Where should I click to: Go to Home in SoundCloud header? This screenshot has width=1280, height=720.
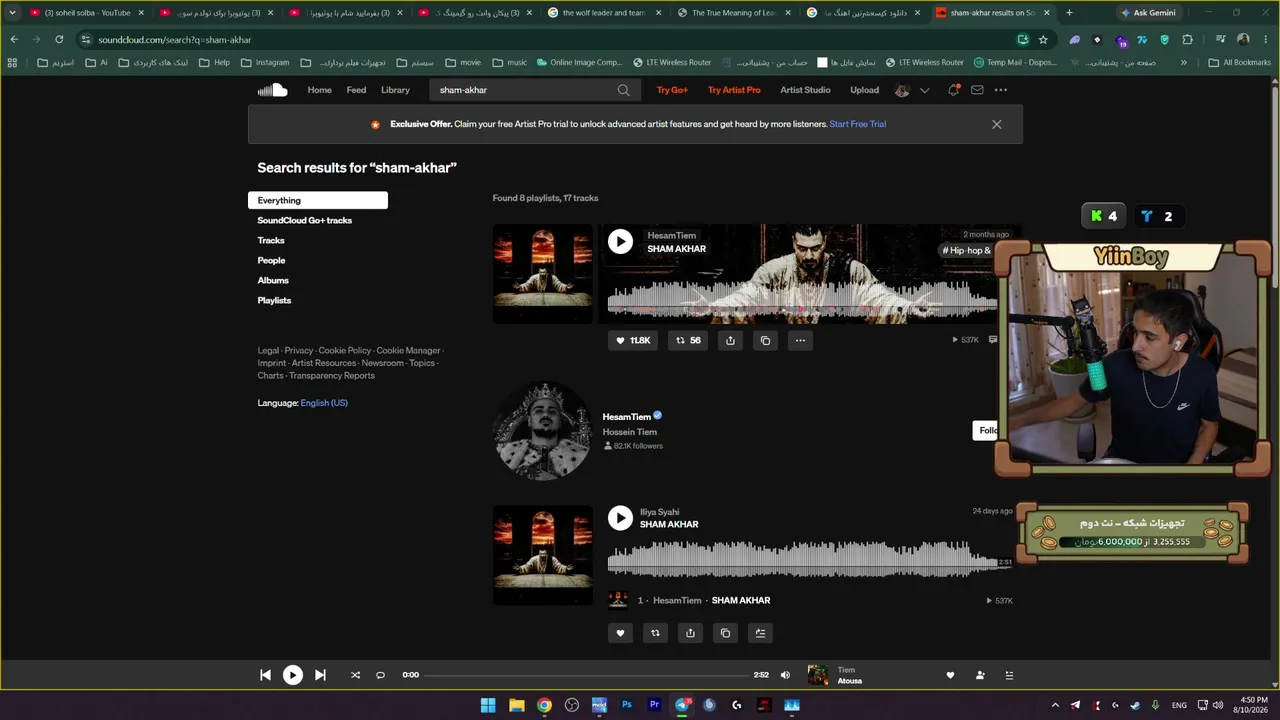pyautogui.click(x=320, y=90)
